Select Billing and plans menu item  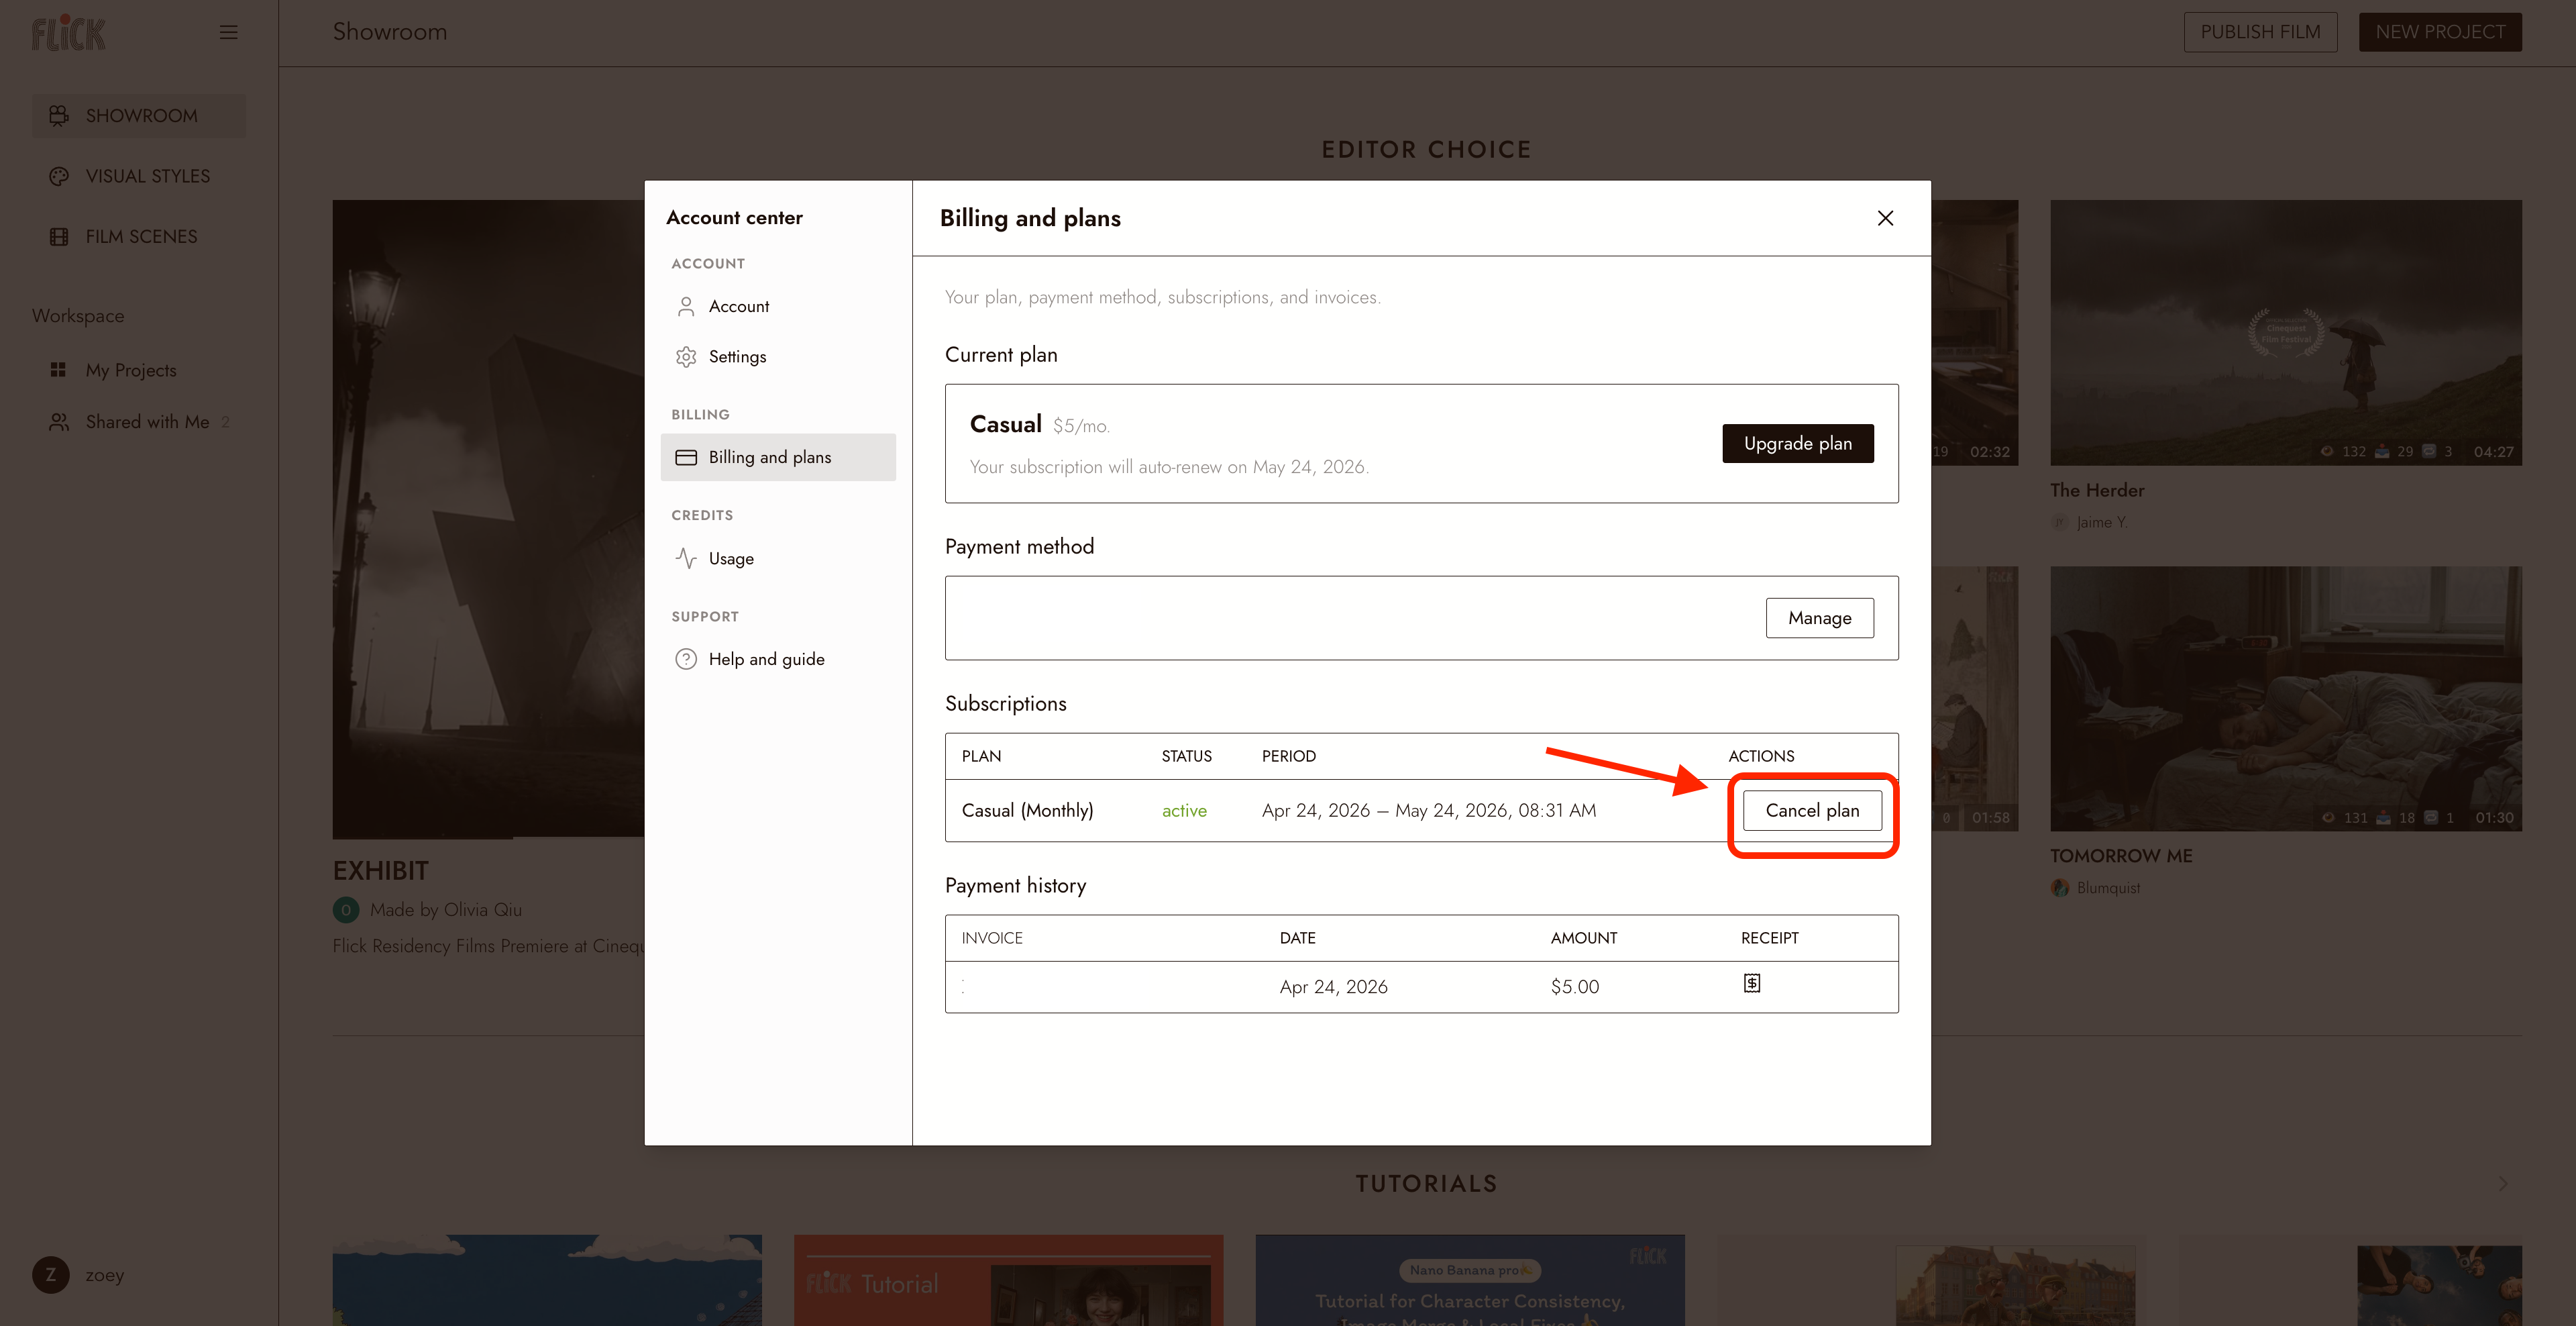pos(778,457)
